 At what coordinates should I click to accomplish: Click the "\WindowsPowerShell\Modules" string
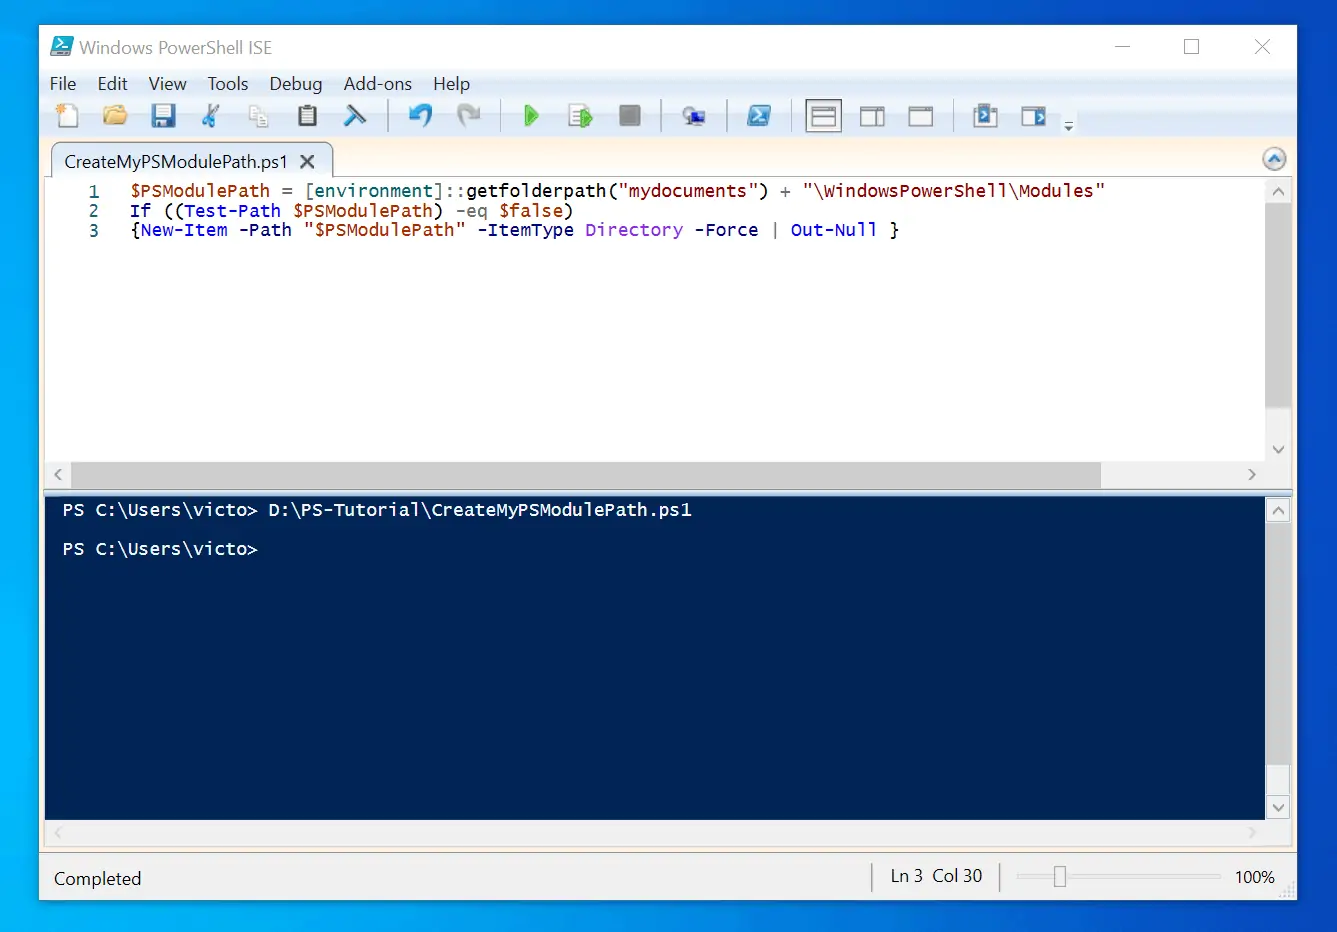point(953,191)
